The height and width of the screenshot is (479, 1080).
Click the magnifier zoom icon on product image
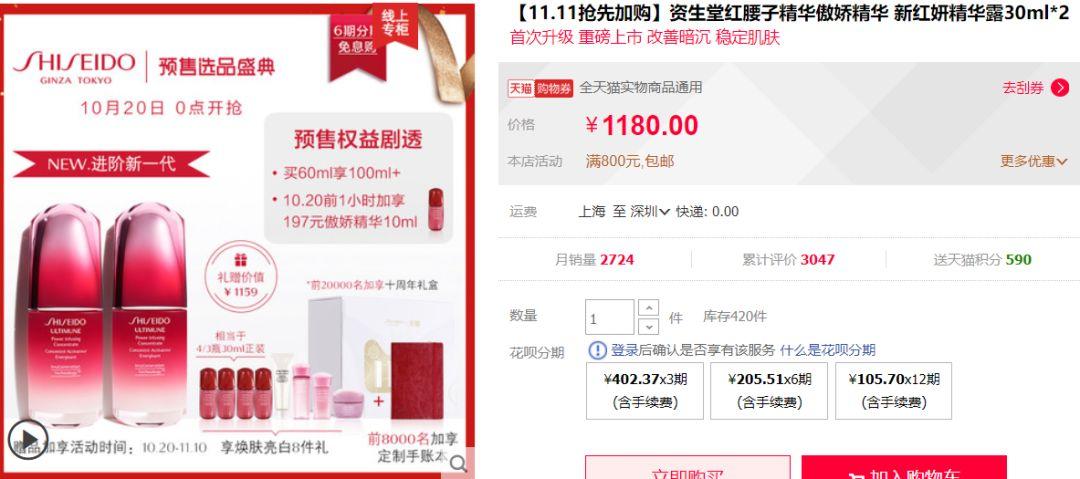(458, 462)
